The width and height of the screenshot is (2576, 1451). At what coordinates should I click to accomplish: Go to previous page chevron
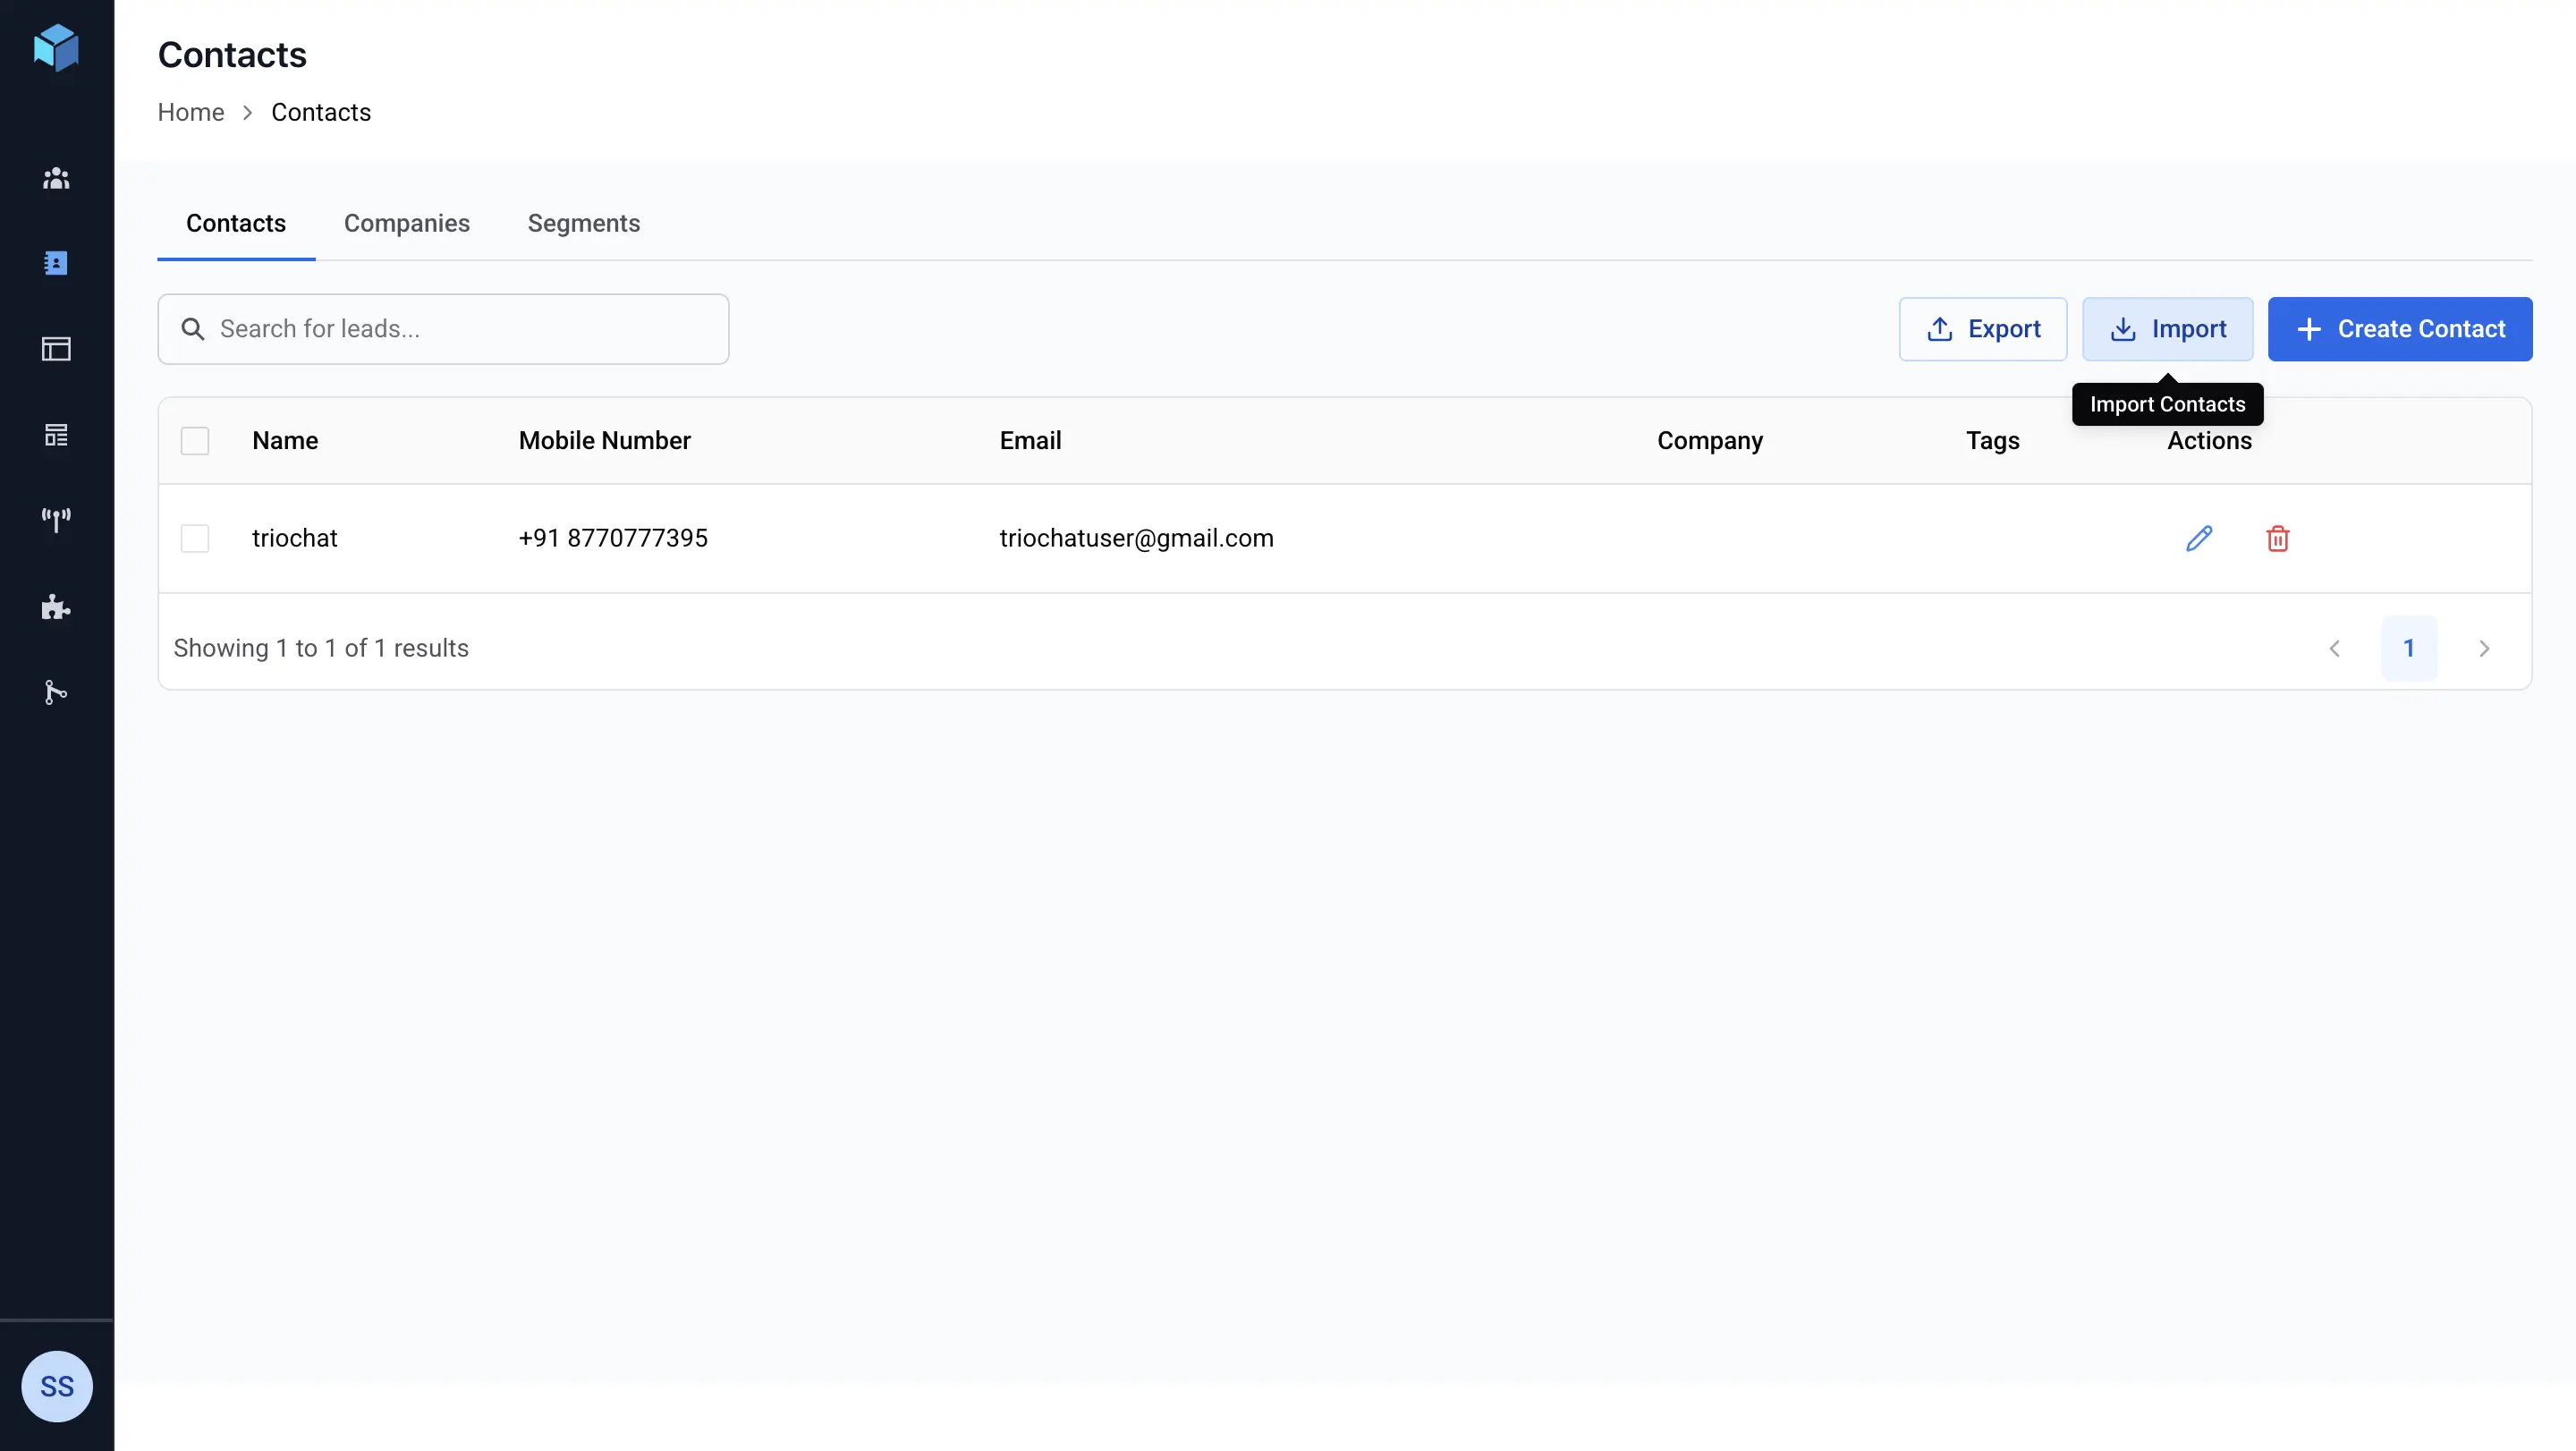click(x=2334, y=648)
